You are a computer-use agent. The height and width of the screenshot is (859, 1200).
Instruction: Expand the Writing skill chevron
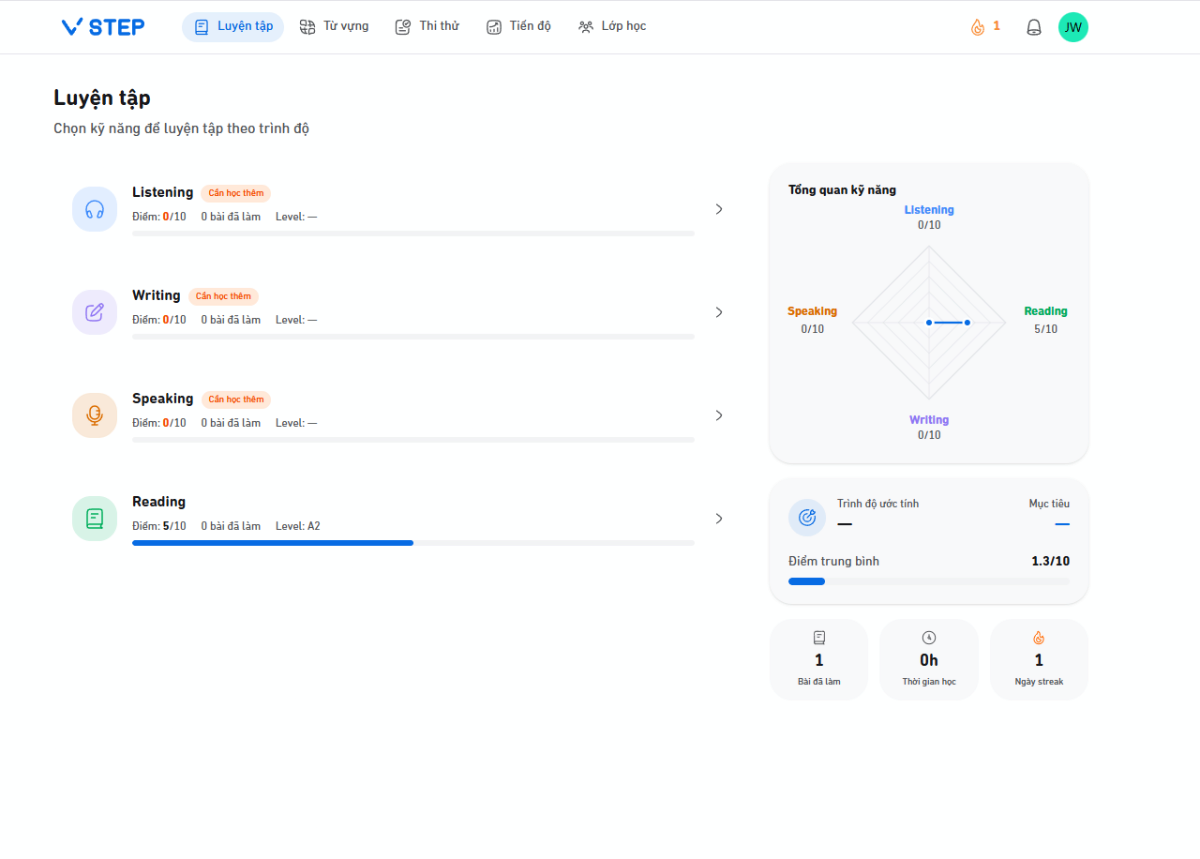[x=718, y=312]
